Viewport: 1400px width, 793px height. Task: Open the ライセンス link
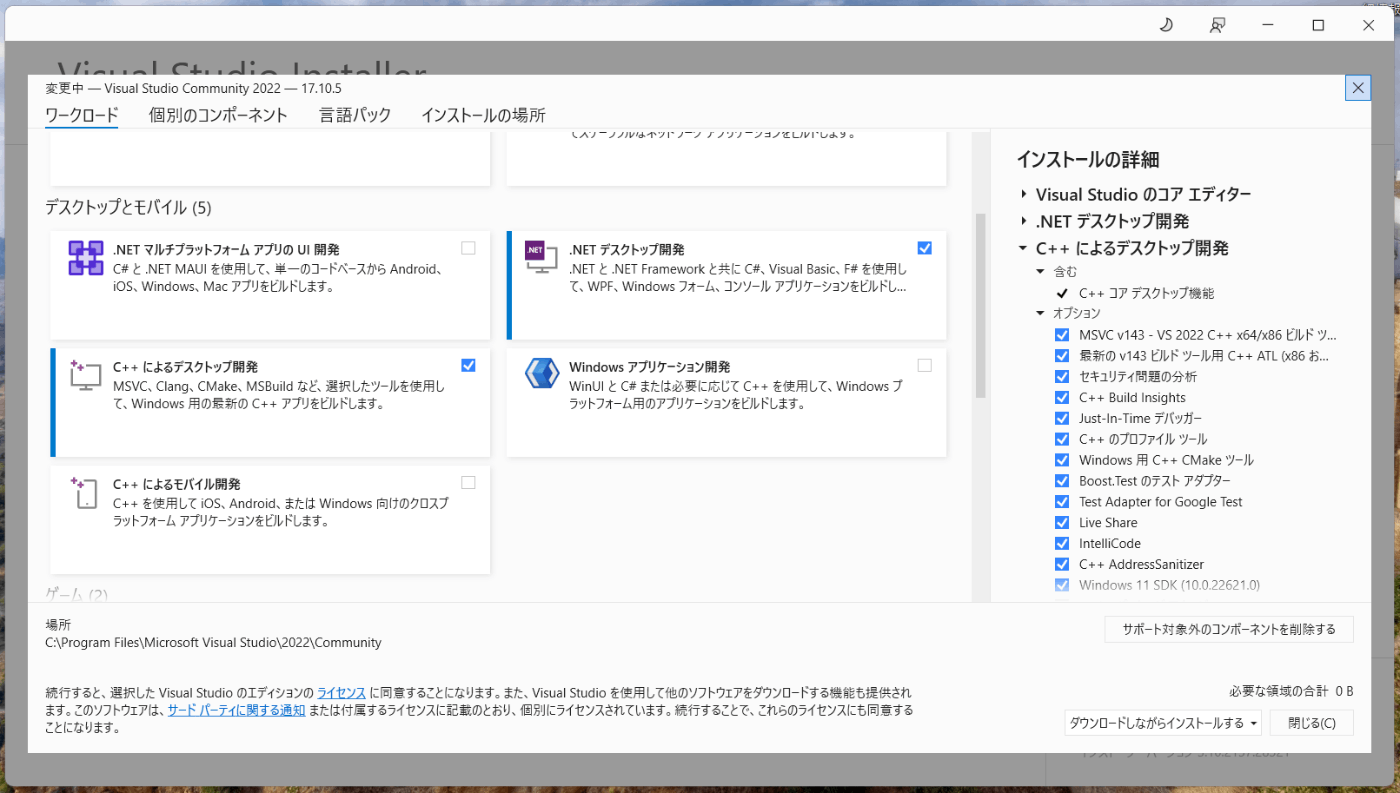click(341, 692)
